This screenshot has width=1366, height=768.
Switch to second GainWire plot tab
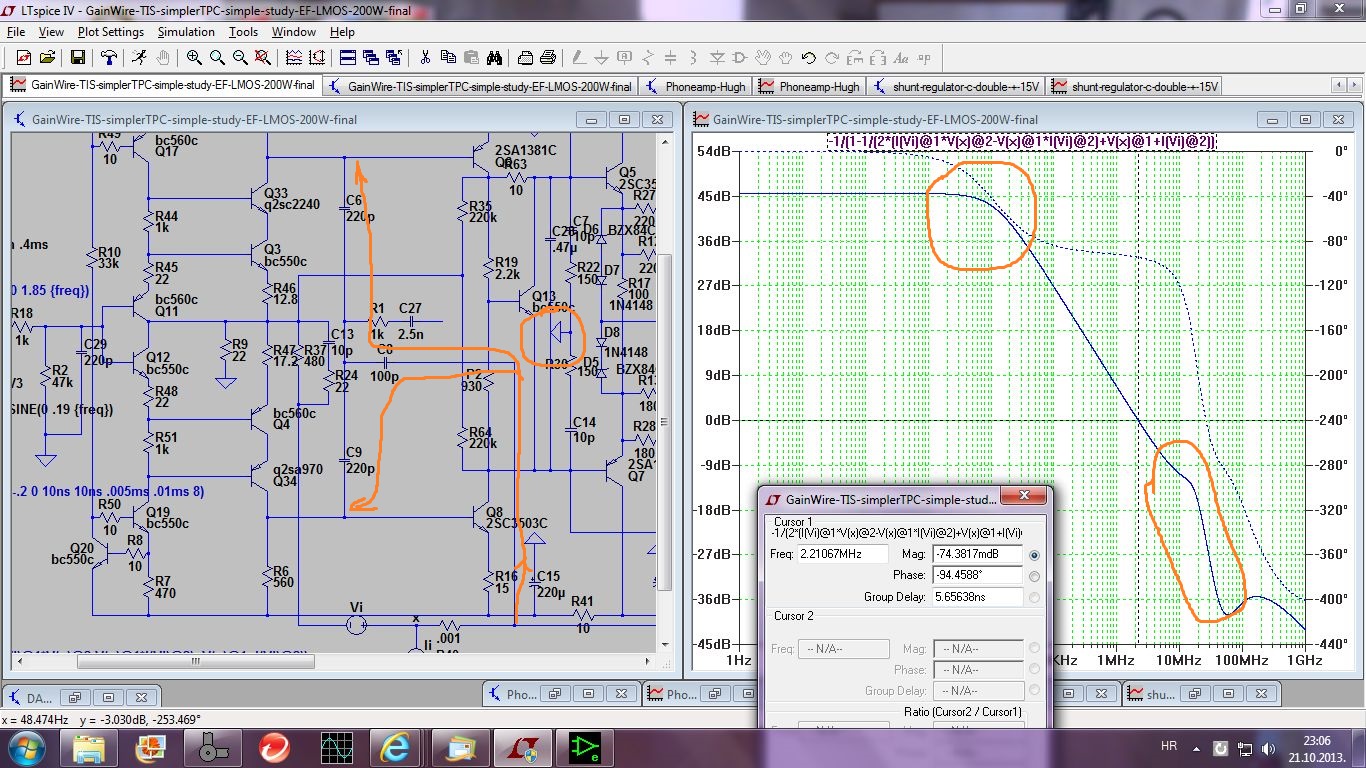pos(480,86)
